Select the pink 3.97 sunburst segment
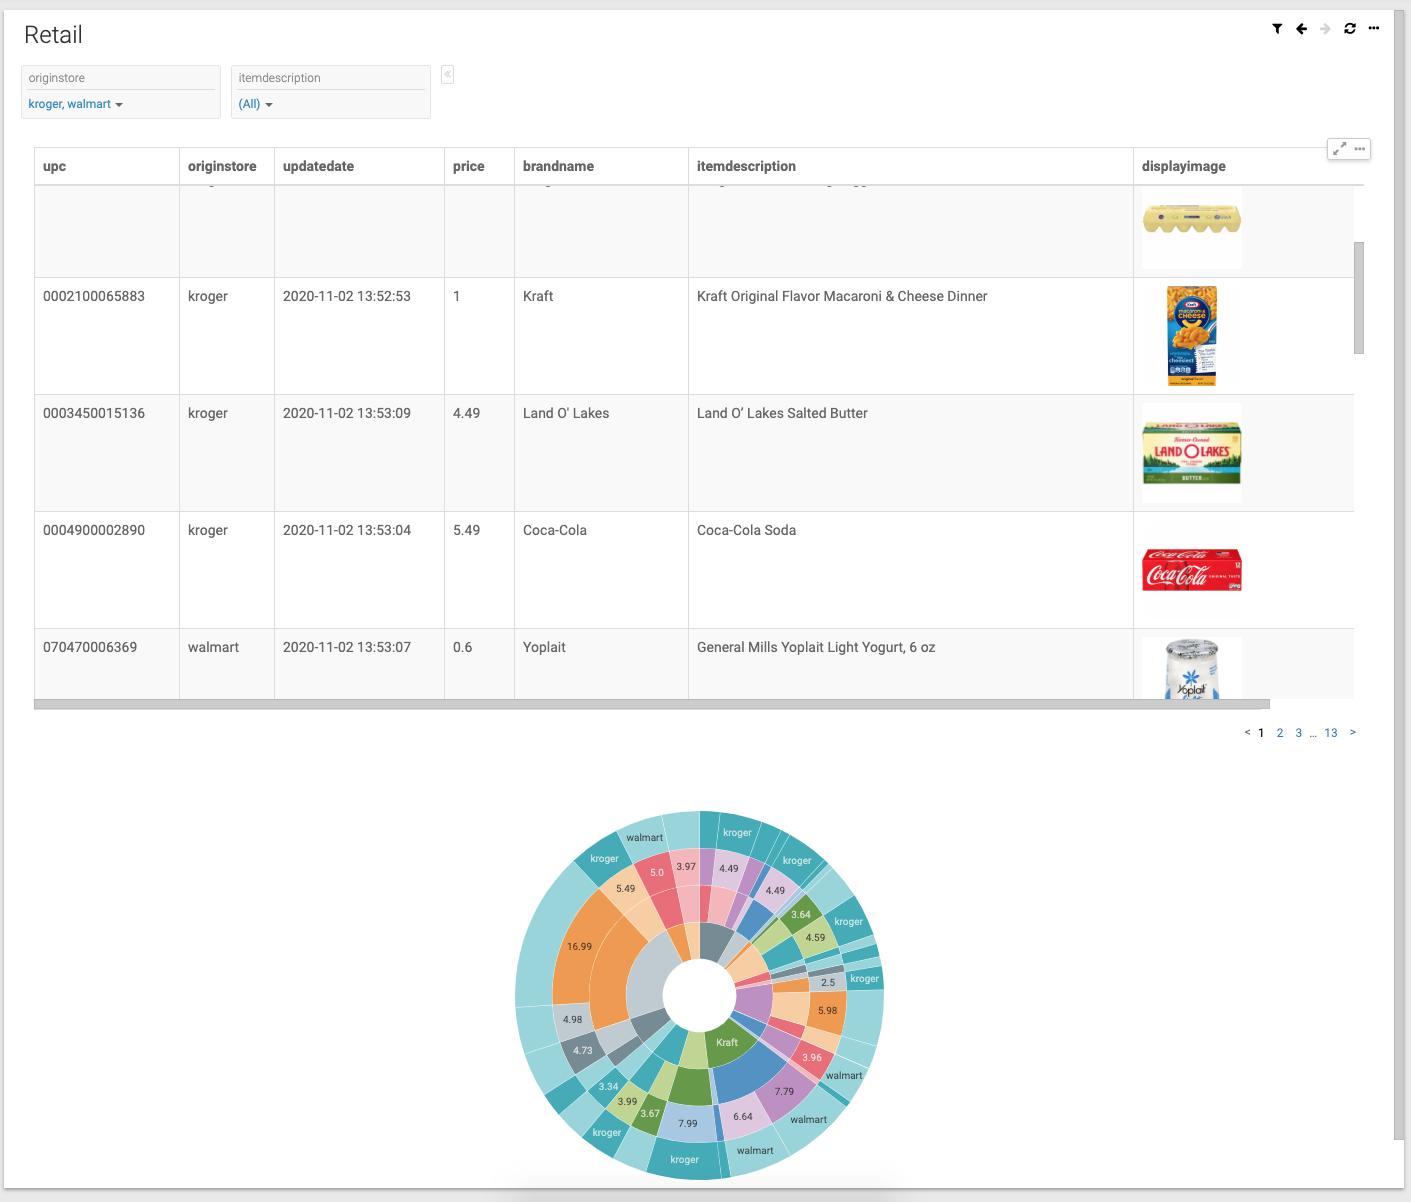The width and height of the screenshot is (1411, 1202). 686,867
